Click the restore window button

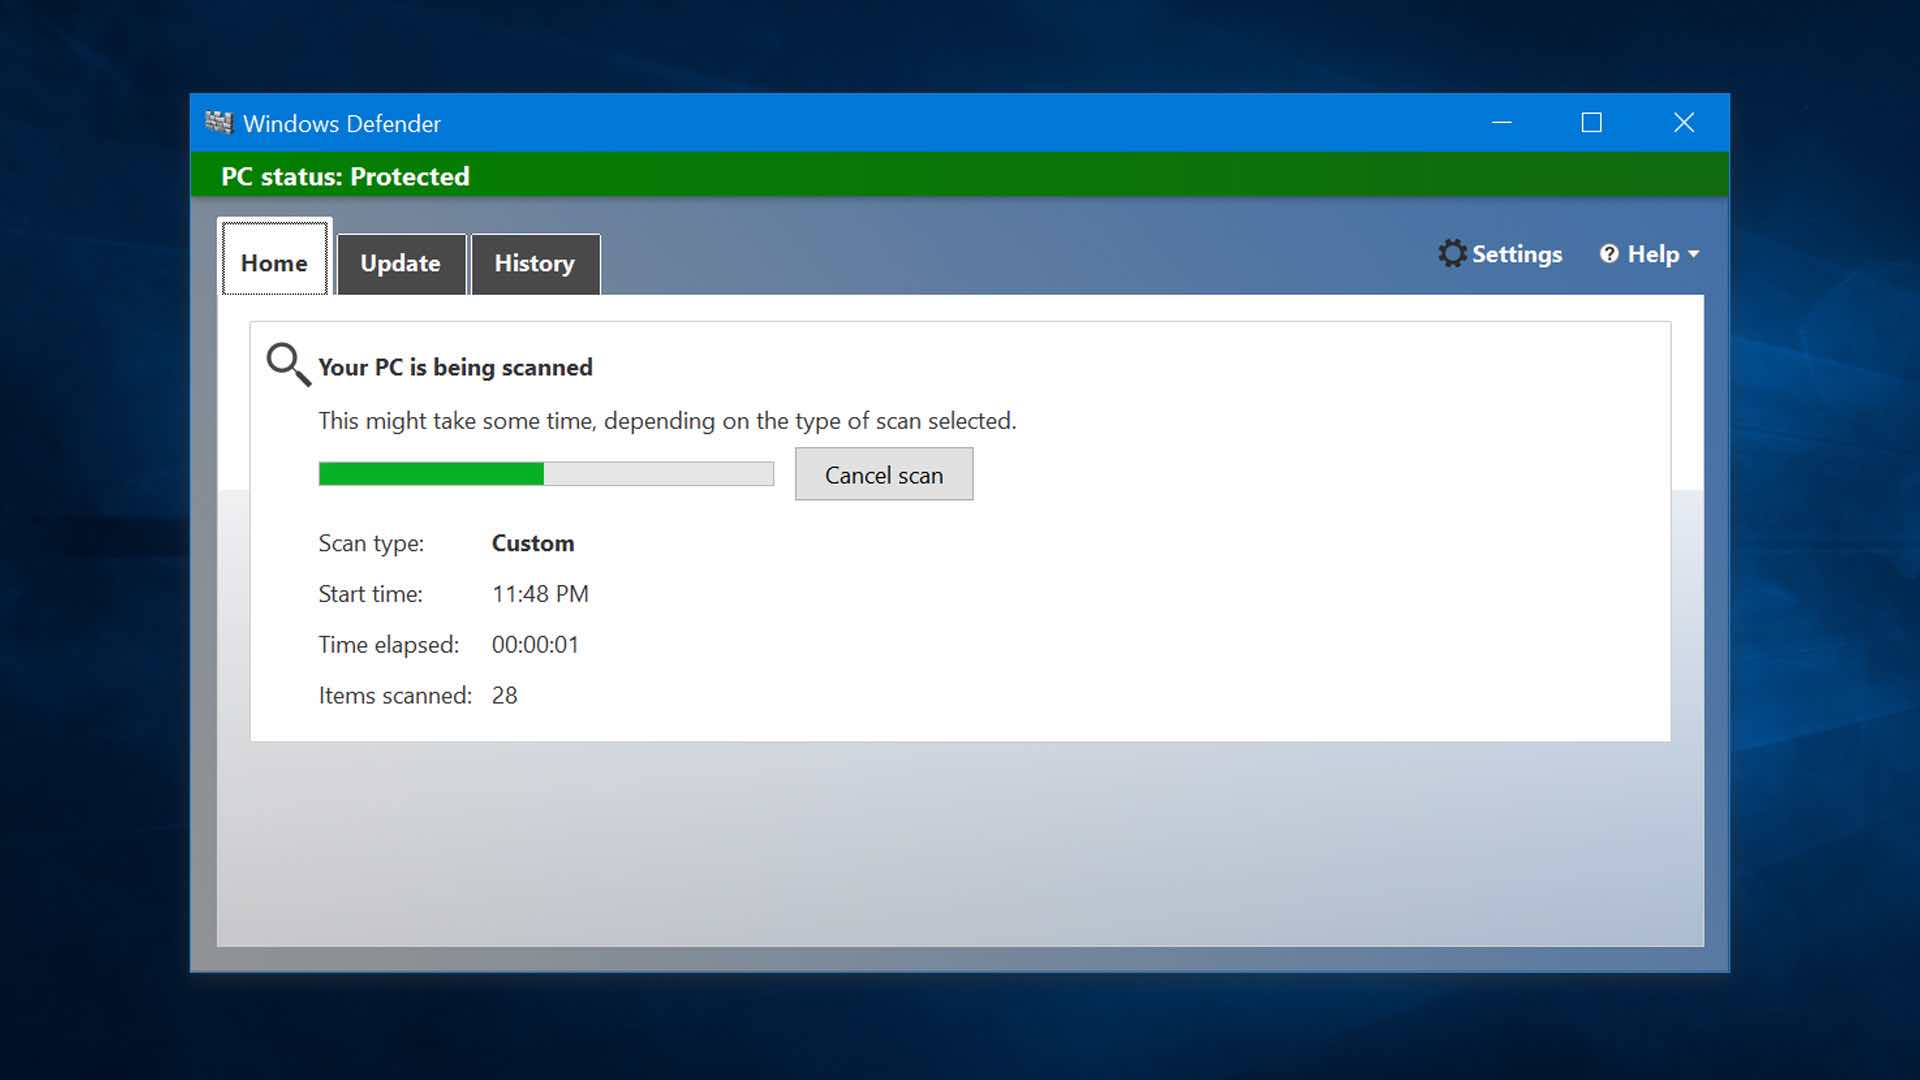tap(1592, 123)
